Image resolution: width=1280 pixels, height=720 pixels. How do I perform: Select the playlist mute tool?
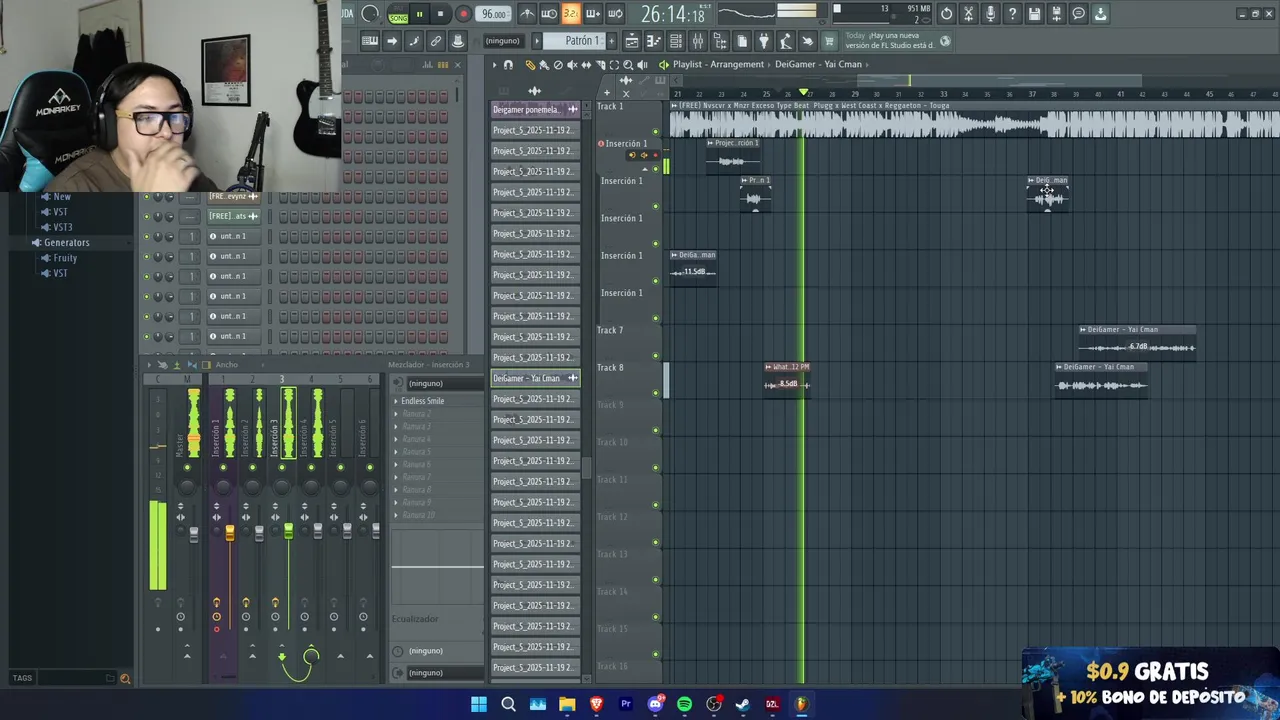click(x=572, y=65)
